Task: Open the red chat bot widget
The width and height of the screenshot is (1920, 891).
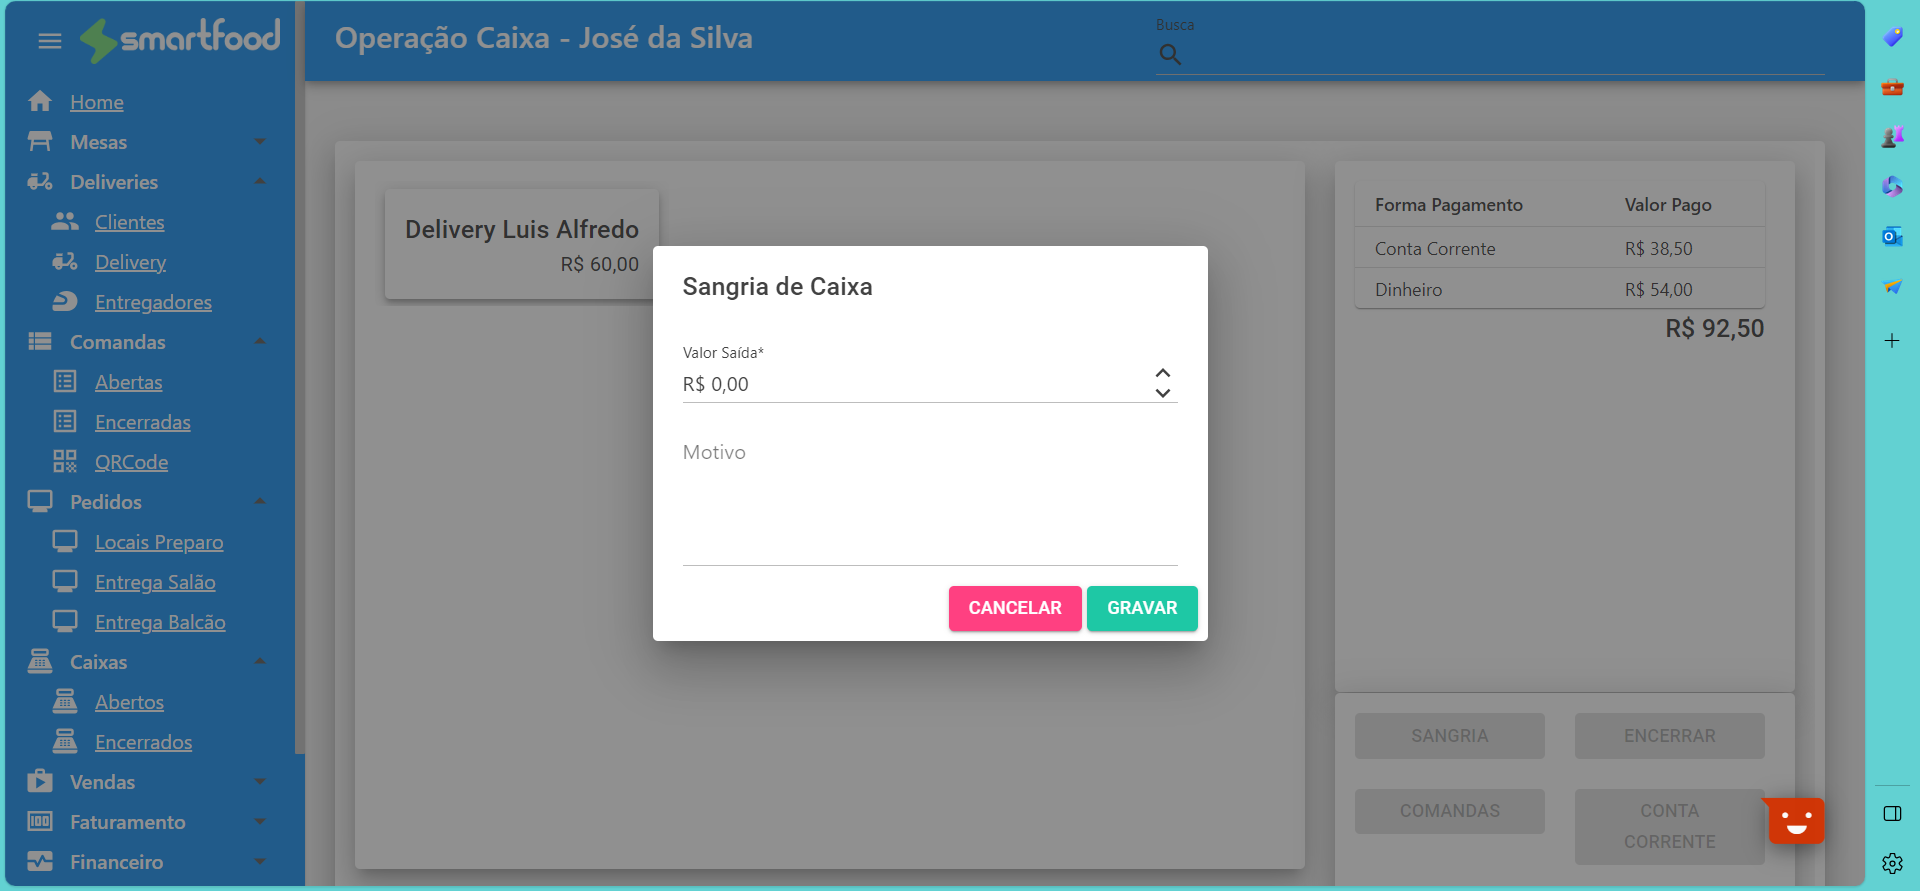Action: [1796, 821]
